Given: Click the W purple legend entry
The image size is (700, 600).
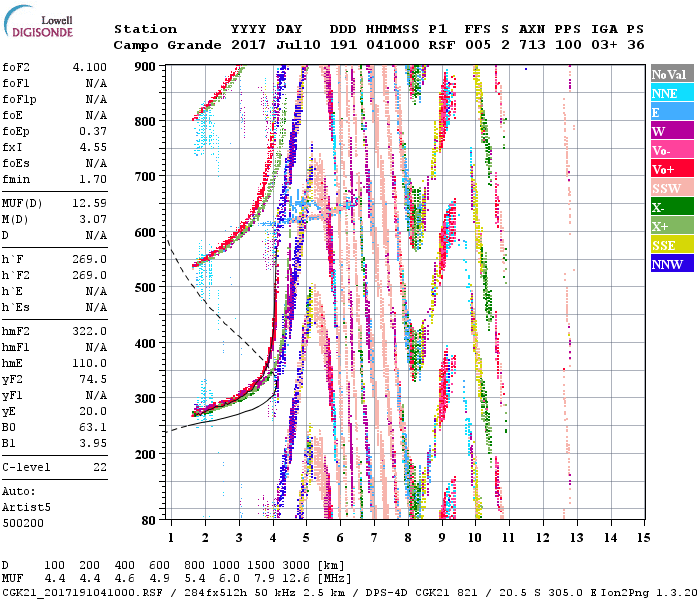Looking at the screenshot, I should (x=669, y=132).
